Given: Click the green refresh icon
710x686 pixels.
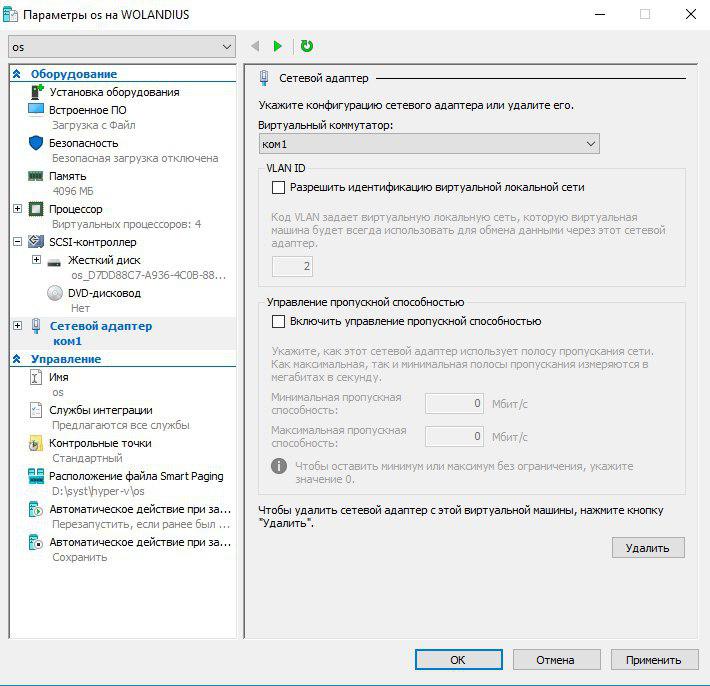Looking at the screenshot, I should point(307,46).
